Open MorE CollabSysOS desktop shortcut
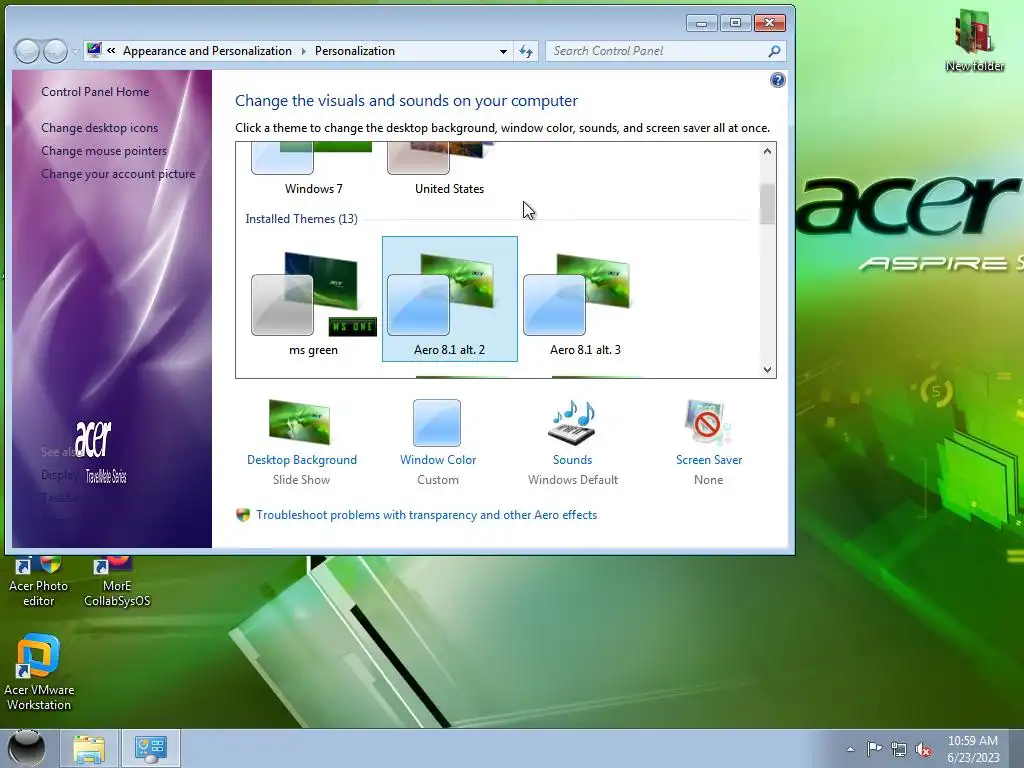This screenshot has width=1024, height=768. tap(117, 583)
